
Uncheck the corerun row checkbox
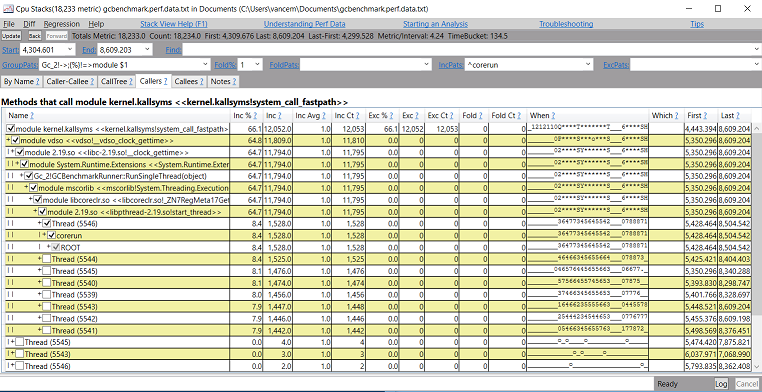tap(51, 236)
